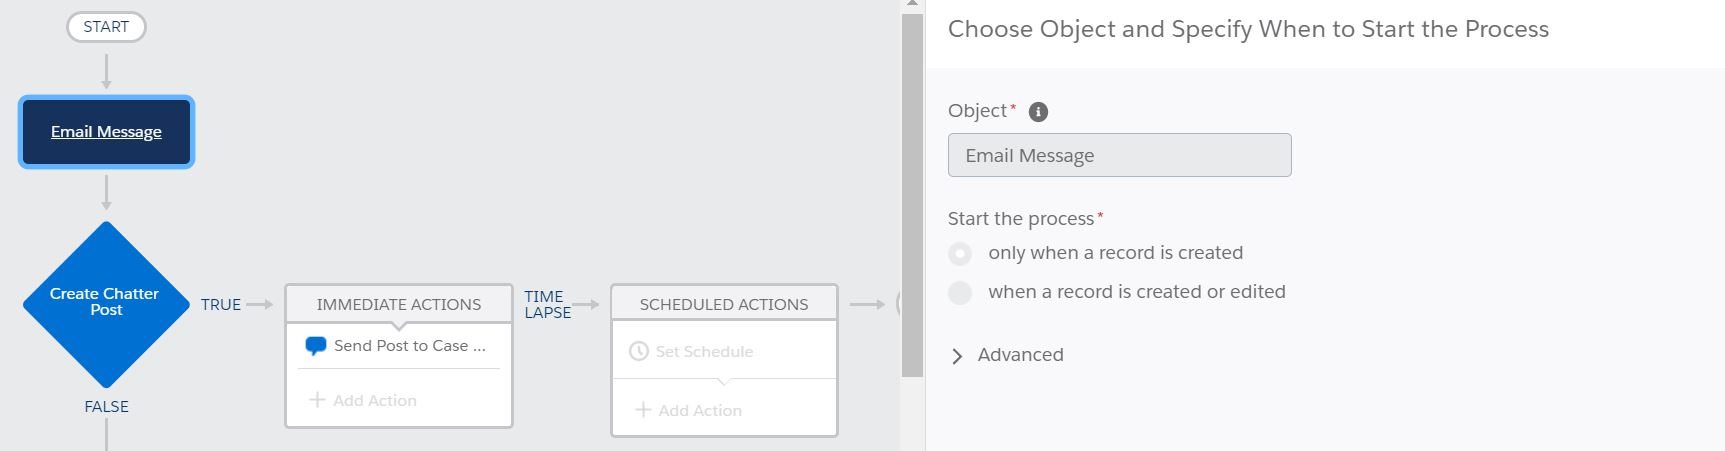Click the Object info icon
The image size is (1725, 451).
click(1038, 112)
